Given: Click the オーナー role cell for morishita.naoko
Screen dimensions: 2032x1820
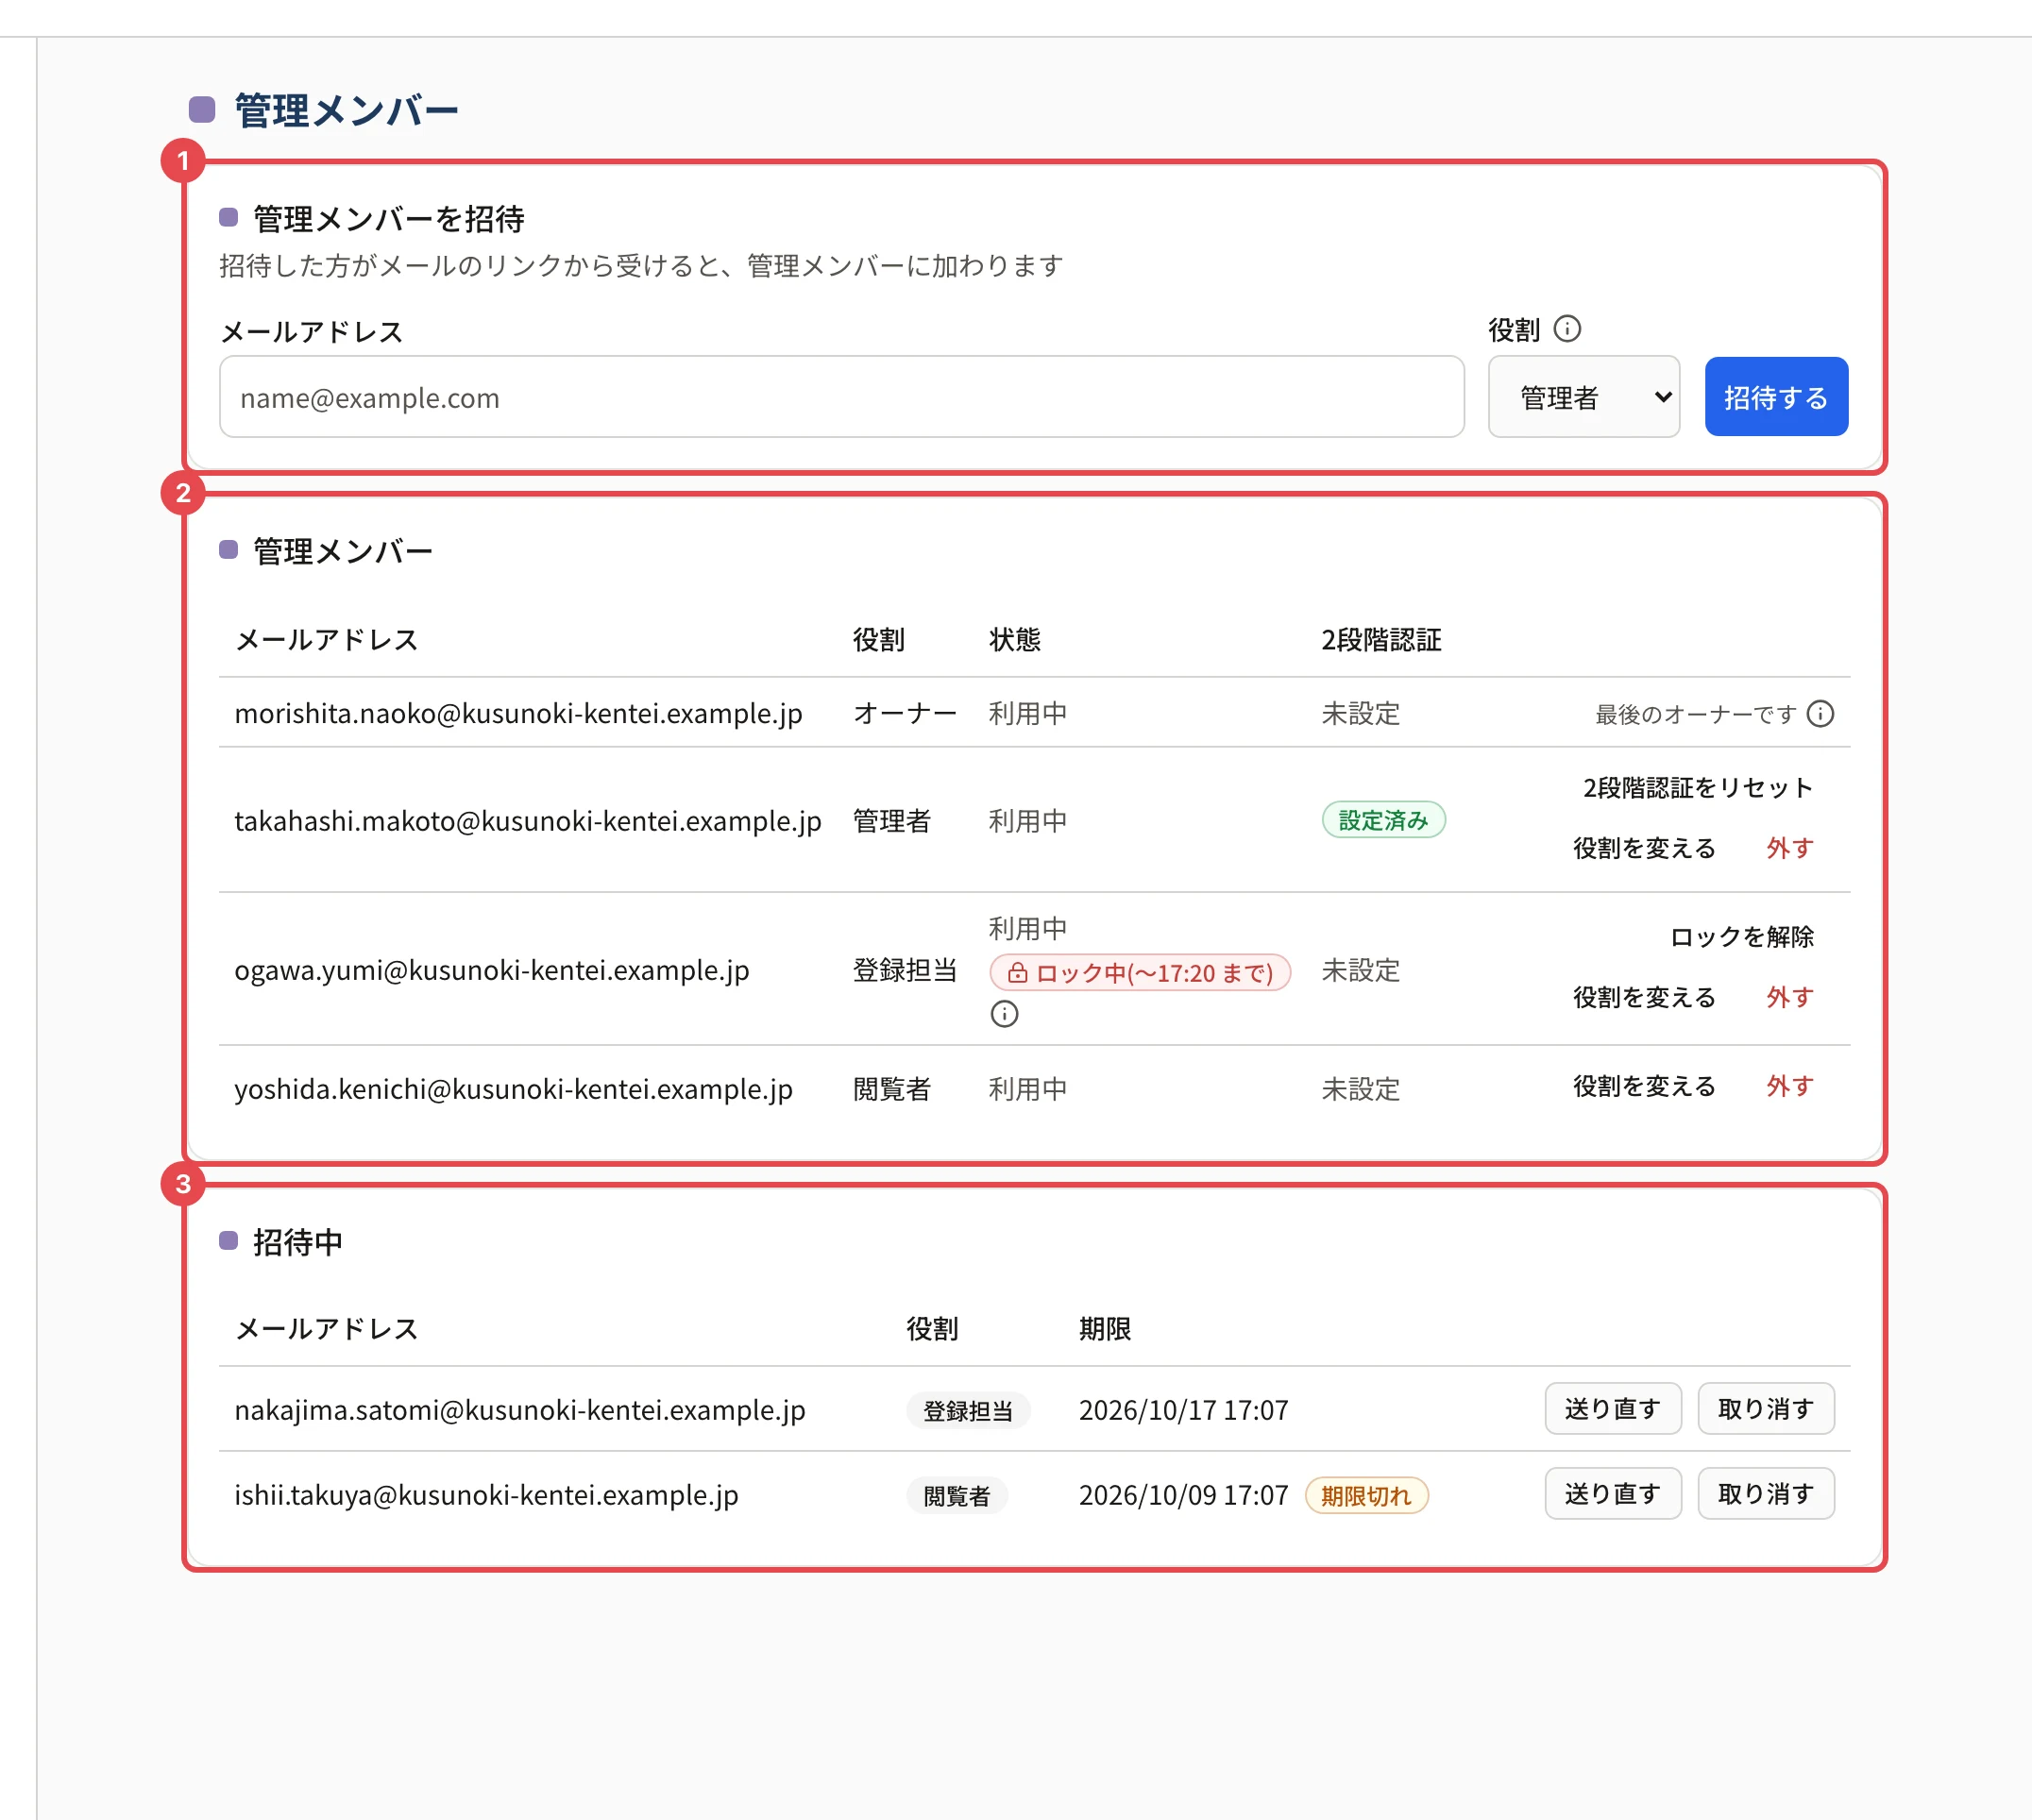Looking at the screenshot, I should 904,713.
